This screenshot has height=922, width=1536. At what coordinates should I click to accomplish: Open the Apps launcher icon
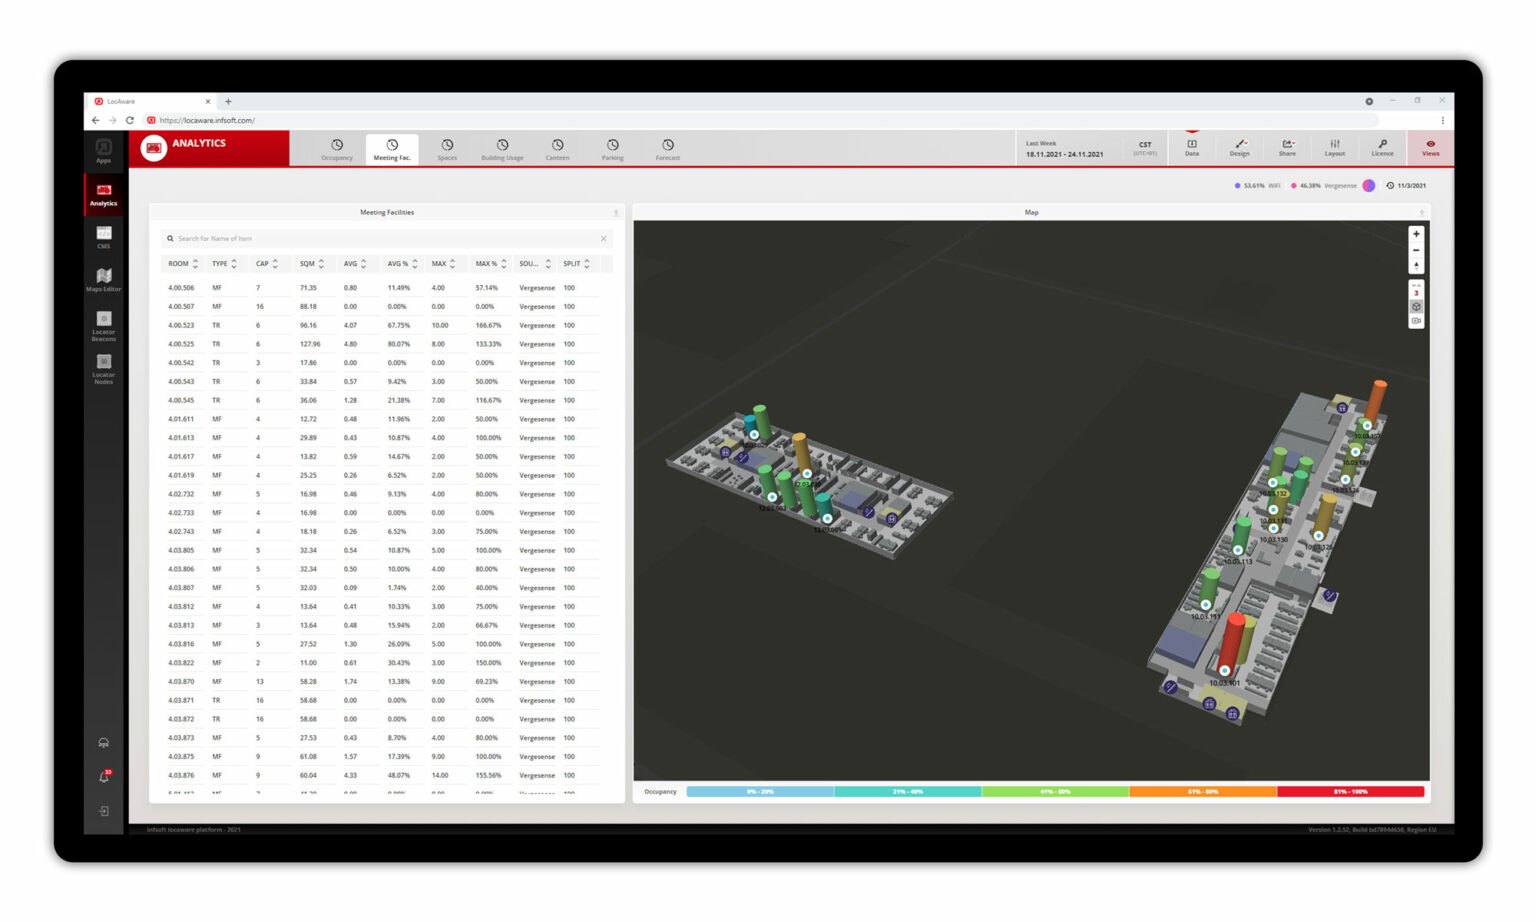104,150
